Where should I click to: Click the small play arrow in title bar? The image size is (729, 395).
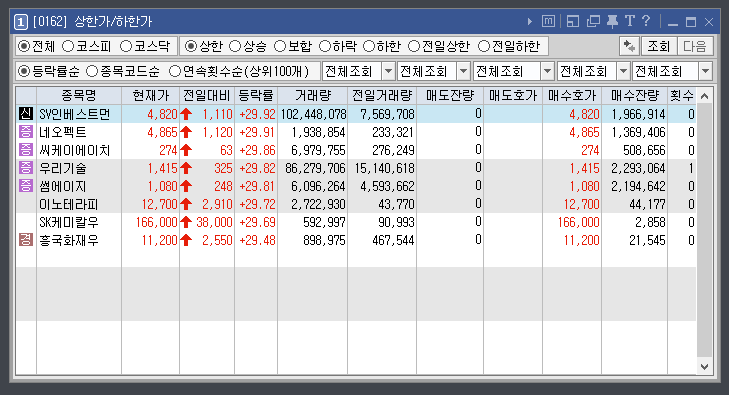[x=530, y=21]
